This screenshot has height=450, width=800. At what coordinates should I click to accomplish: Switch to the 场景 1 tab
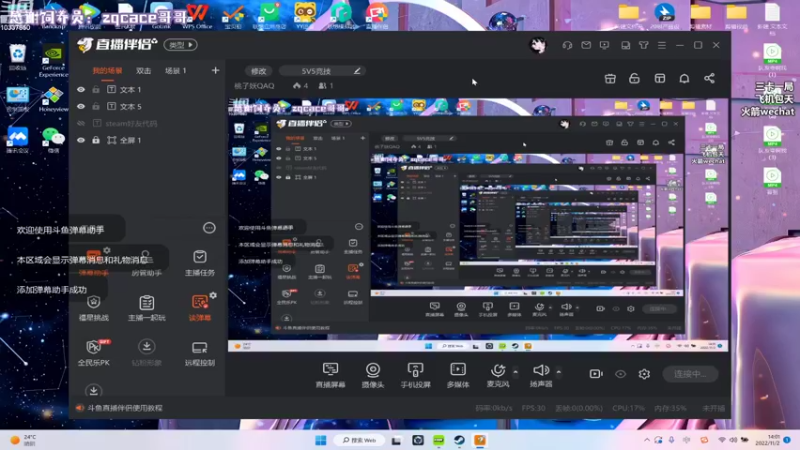176,71
